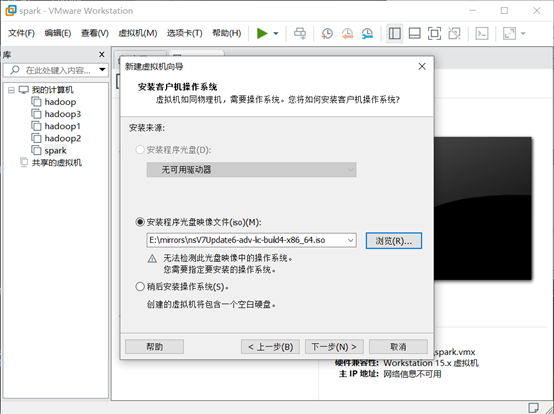
Task: Go back with 上一步(B) button
Action: point(270,347)
